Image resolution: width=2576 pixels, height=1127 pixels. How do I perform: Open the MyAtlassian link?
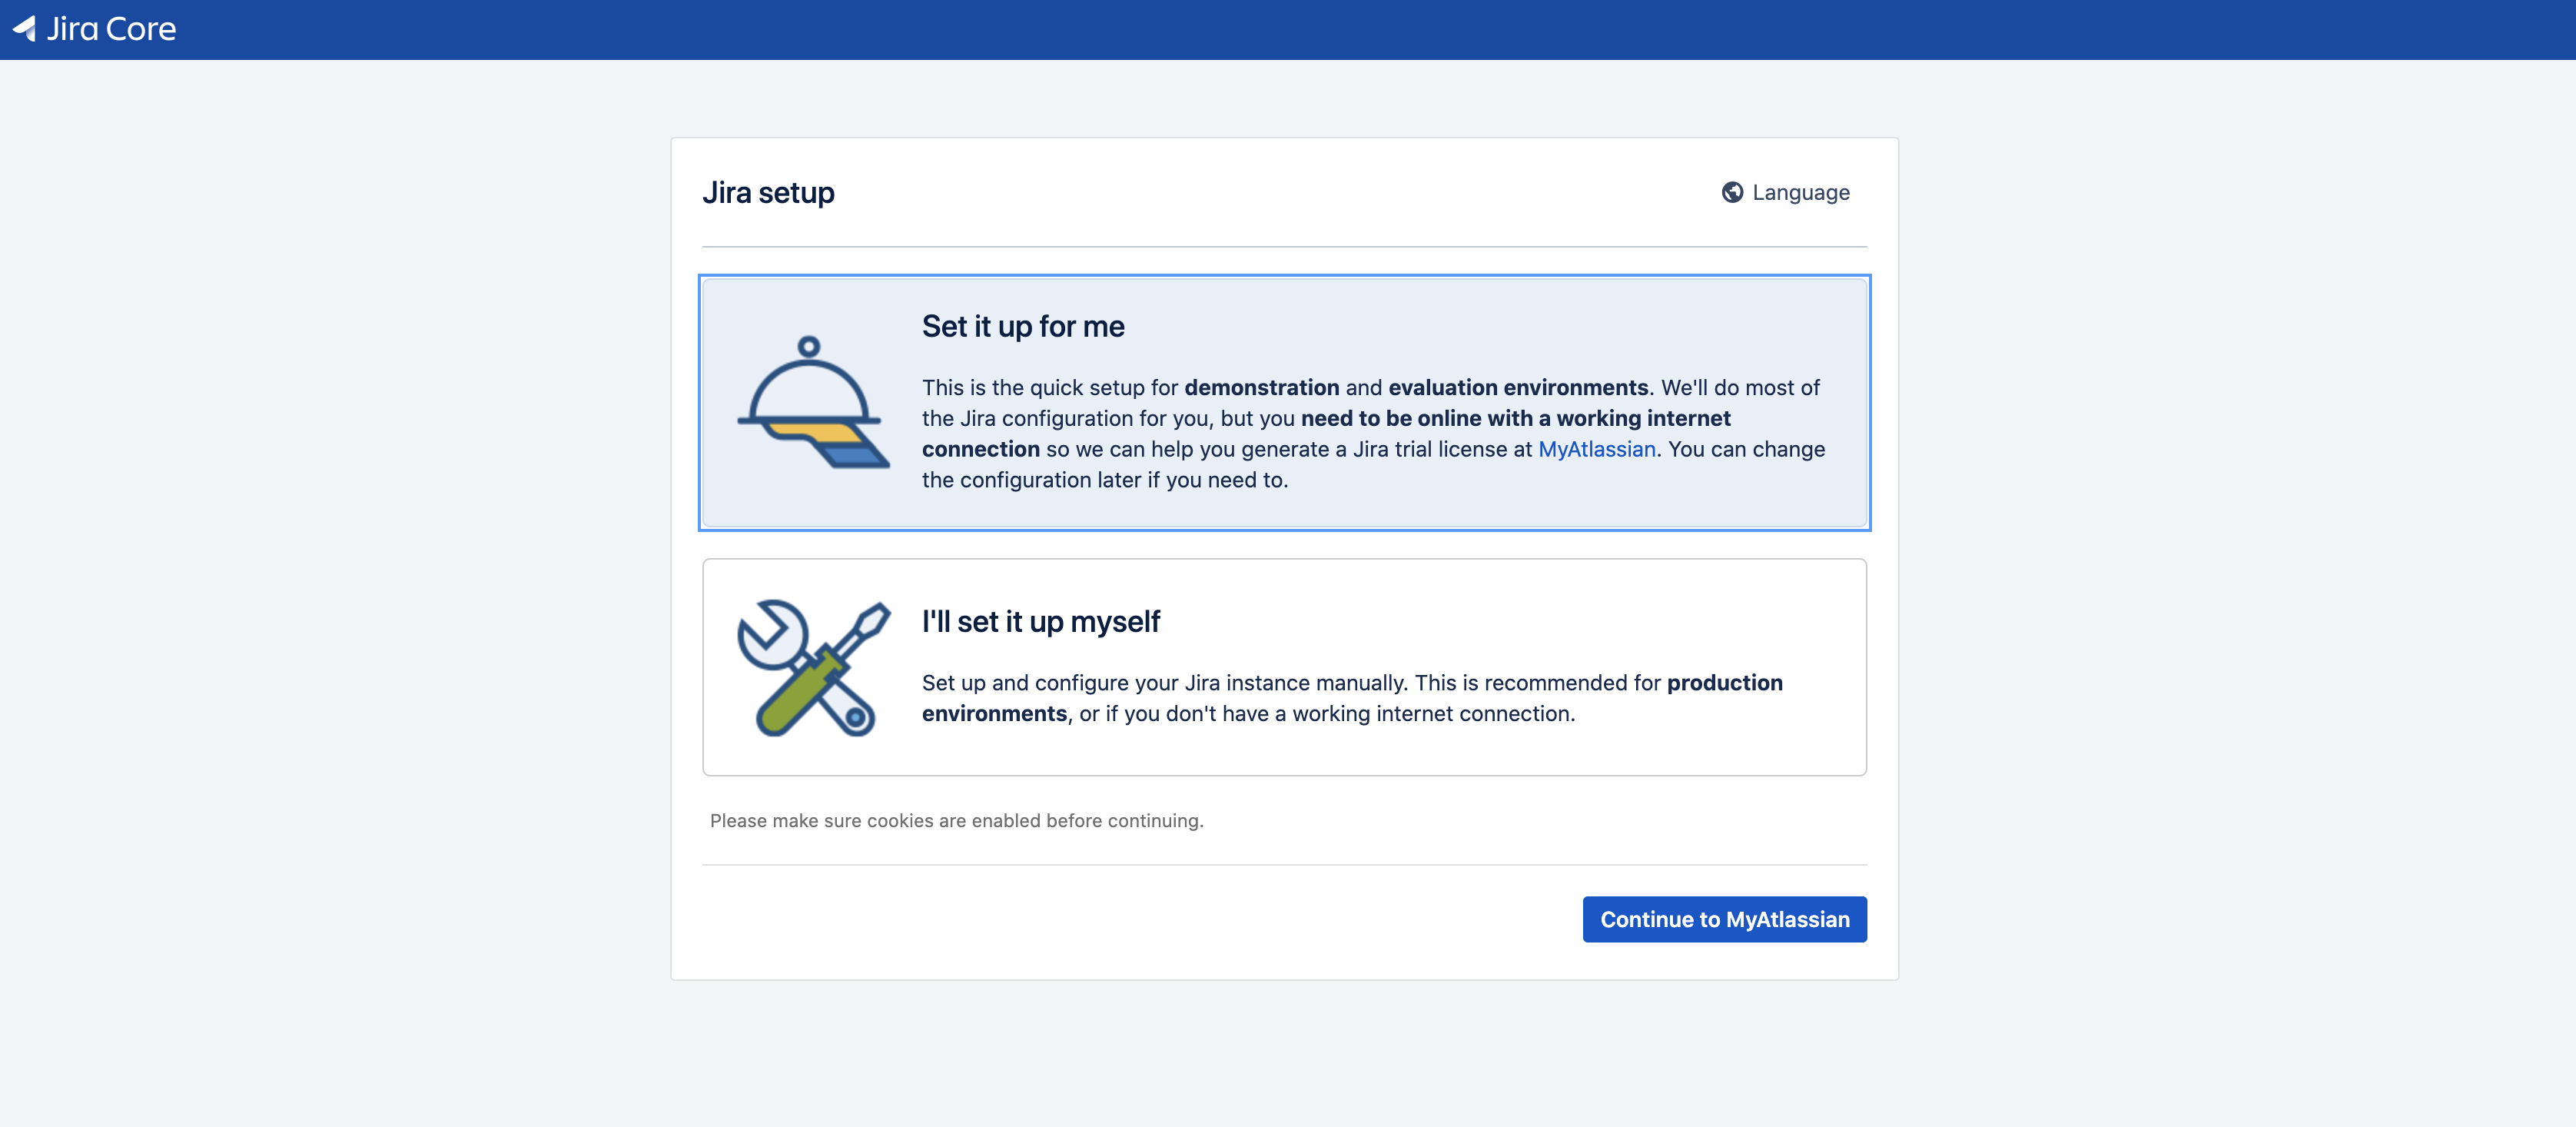(x=1596, y=449)
